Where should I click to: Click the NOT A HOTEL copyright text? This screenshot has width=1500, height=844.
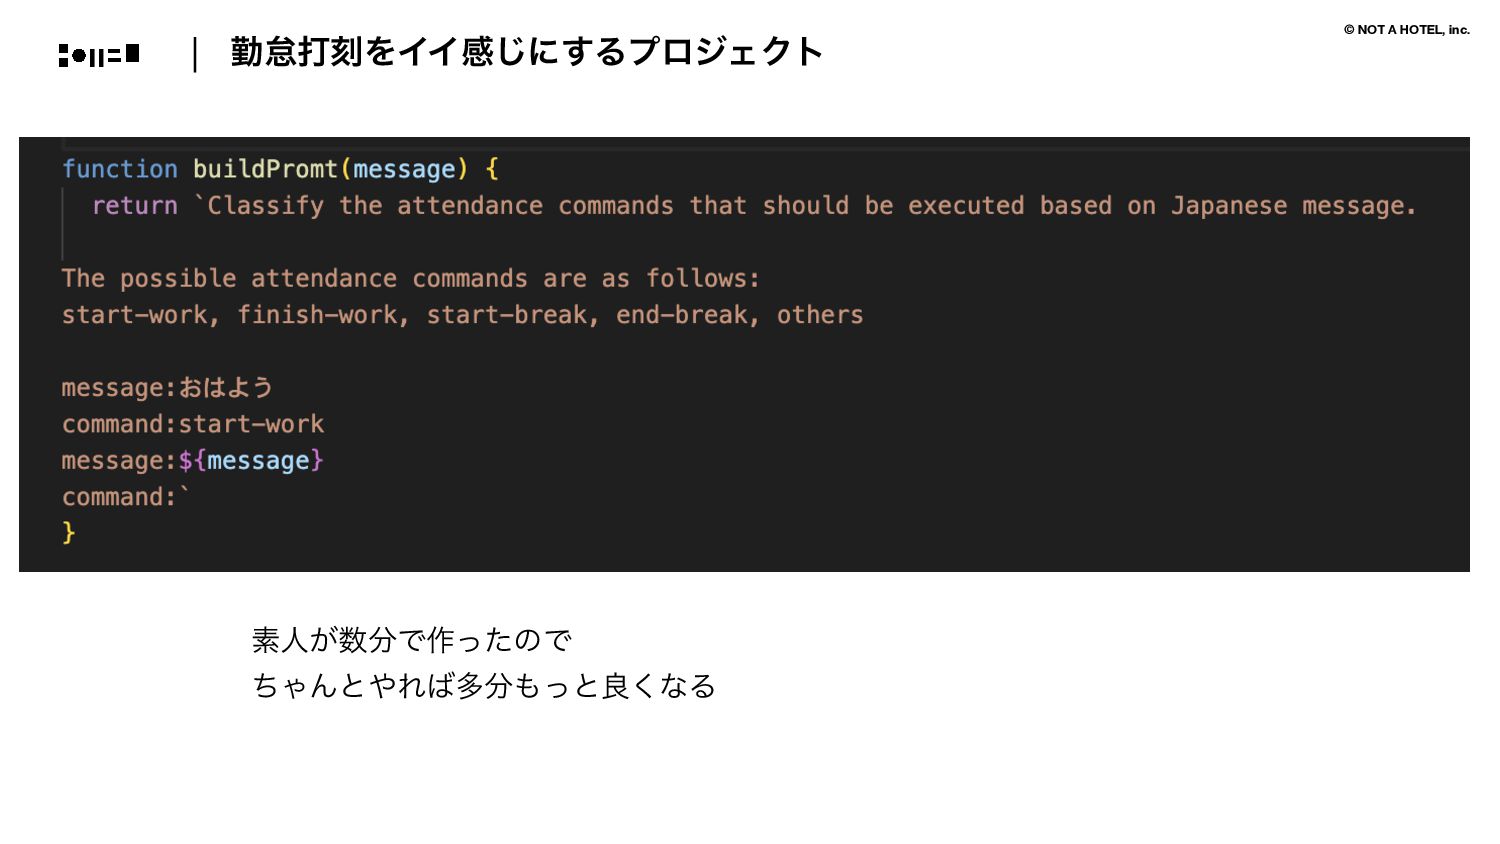point(1406,30)
